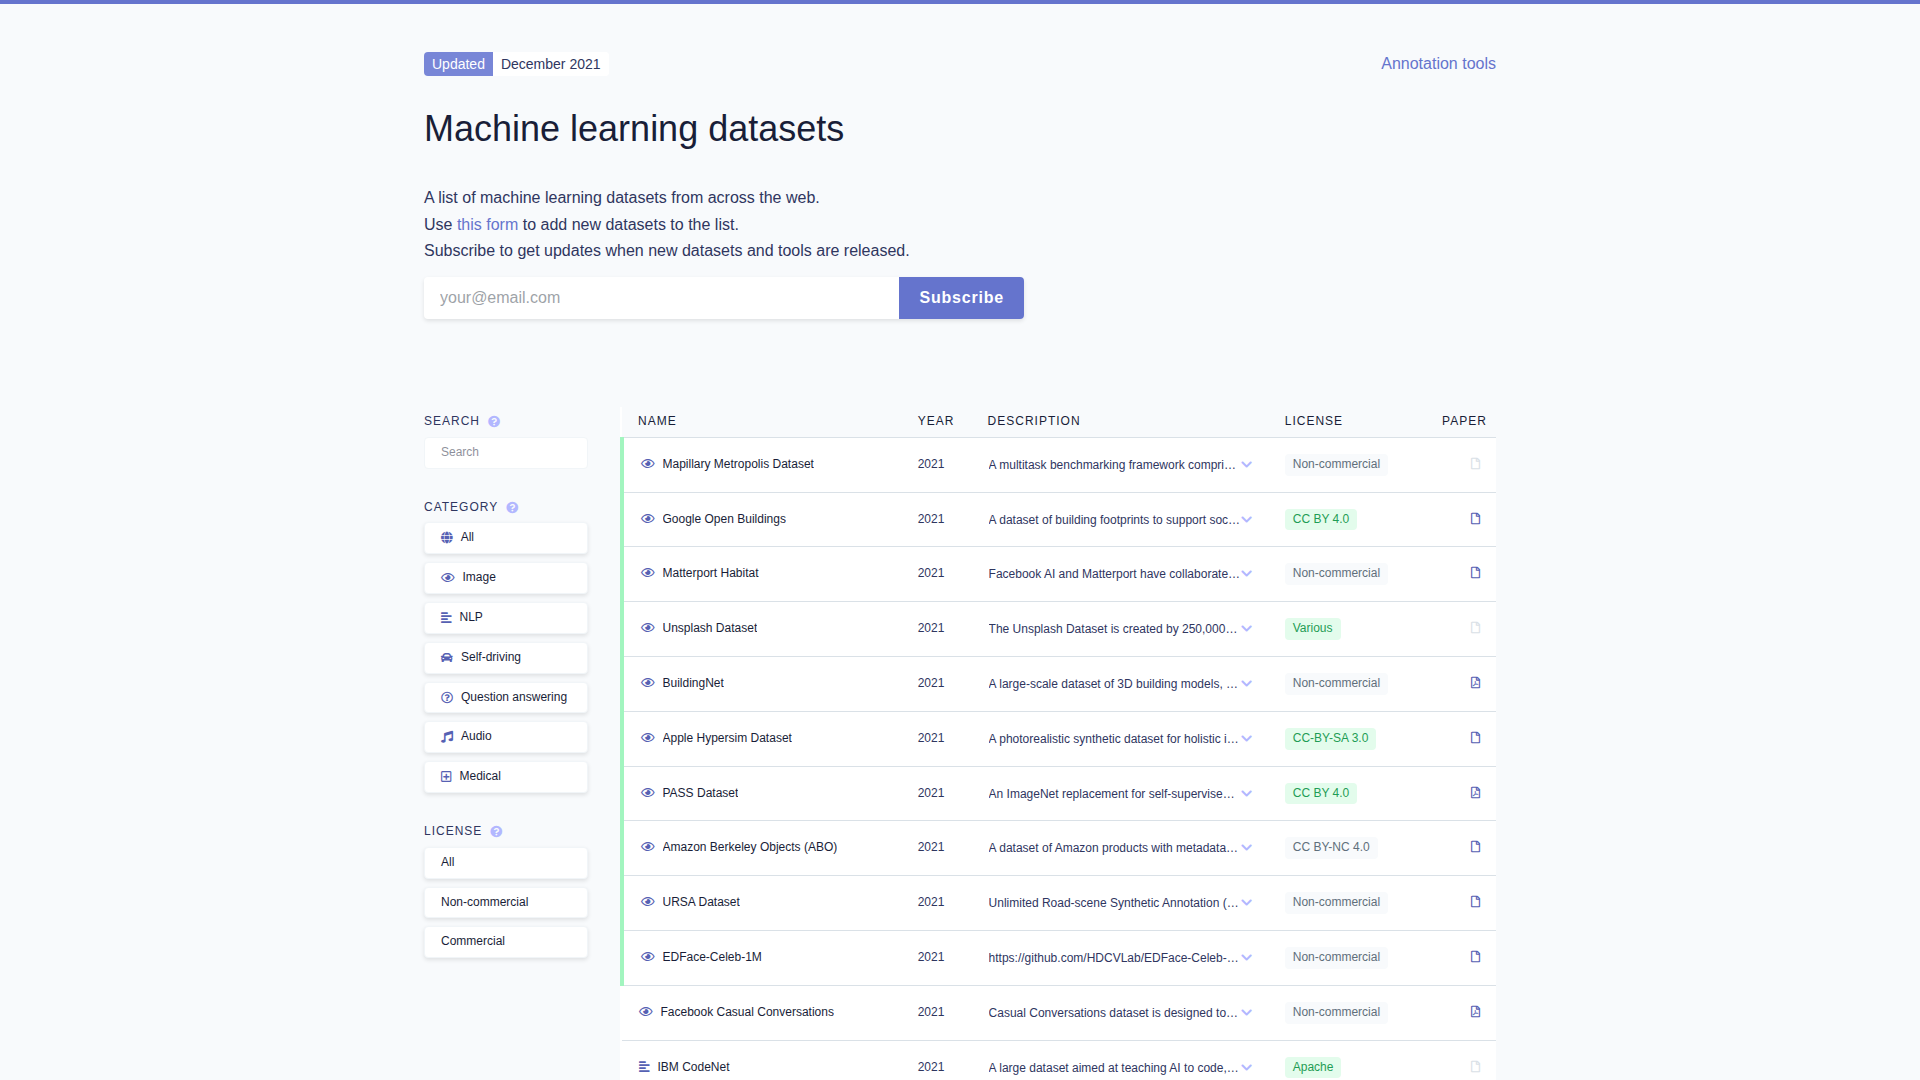Click the YEAR column header

click(x=935, y=421)
